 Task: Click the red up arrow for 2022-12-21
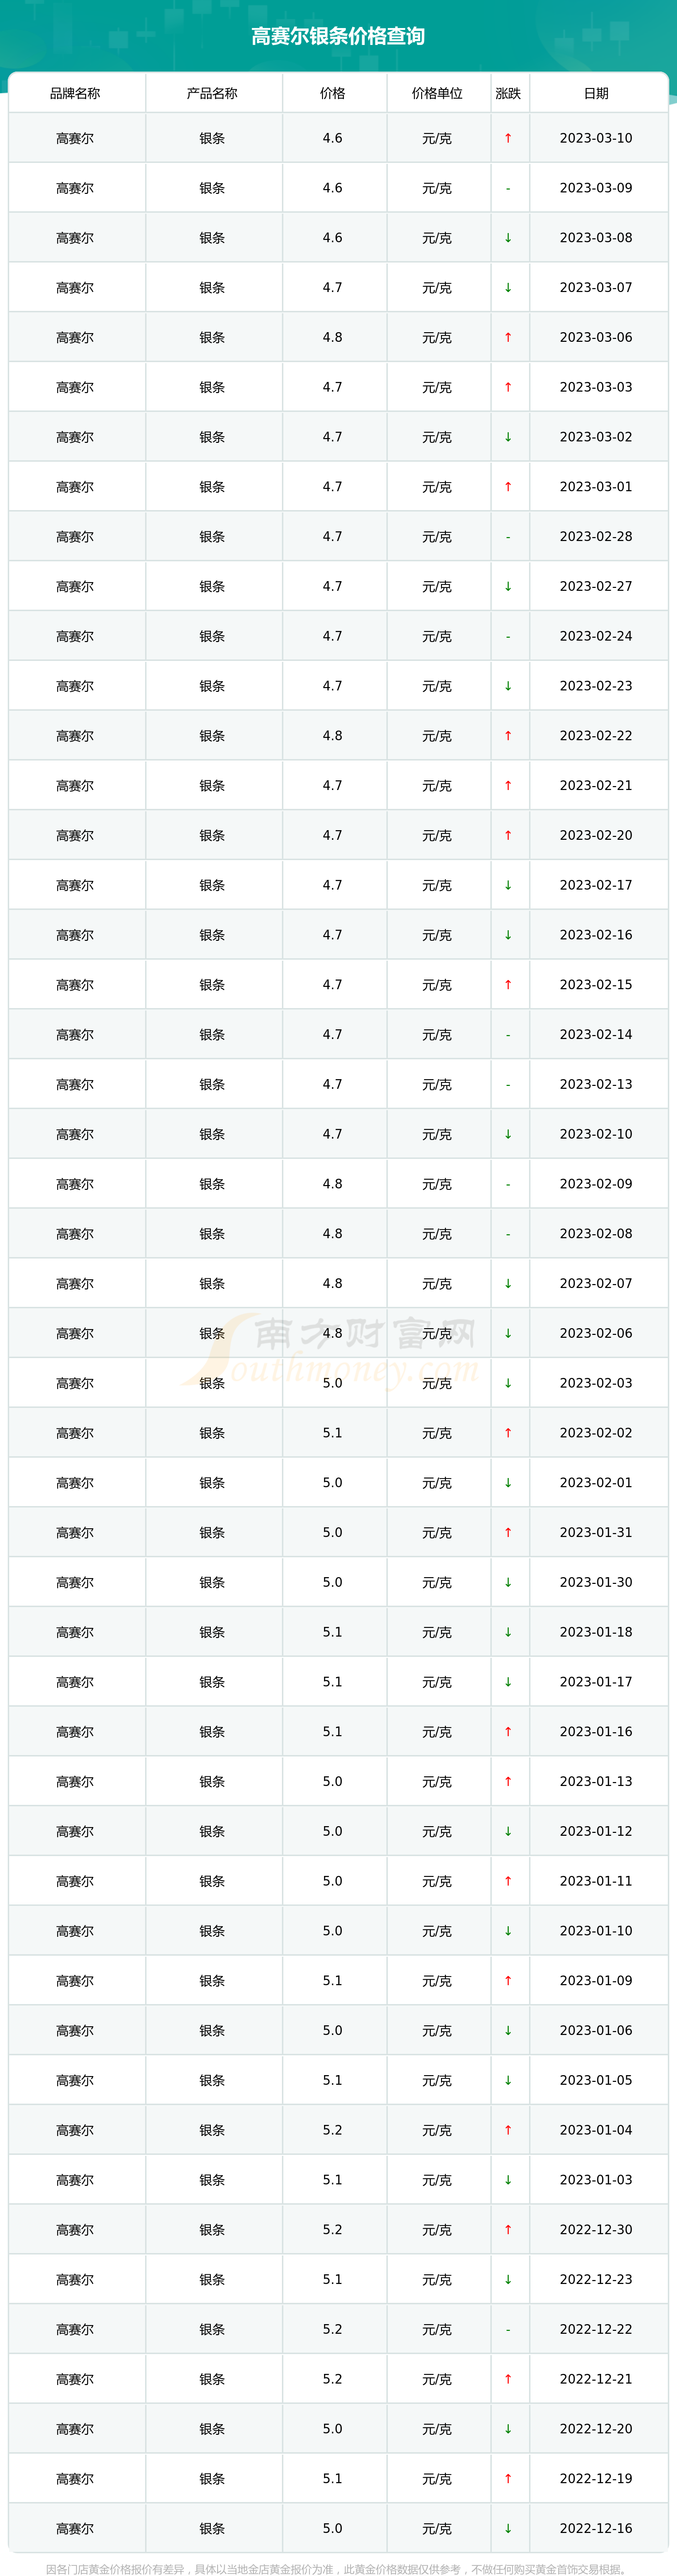pos(508,2379)
